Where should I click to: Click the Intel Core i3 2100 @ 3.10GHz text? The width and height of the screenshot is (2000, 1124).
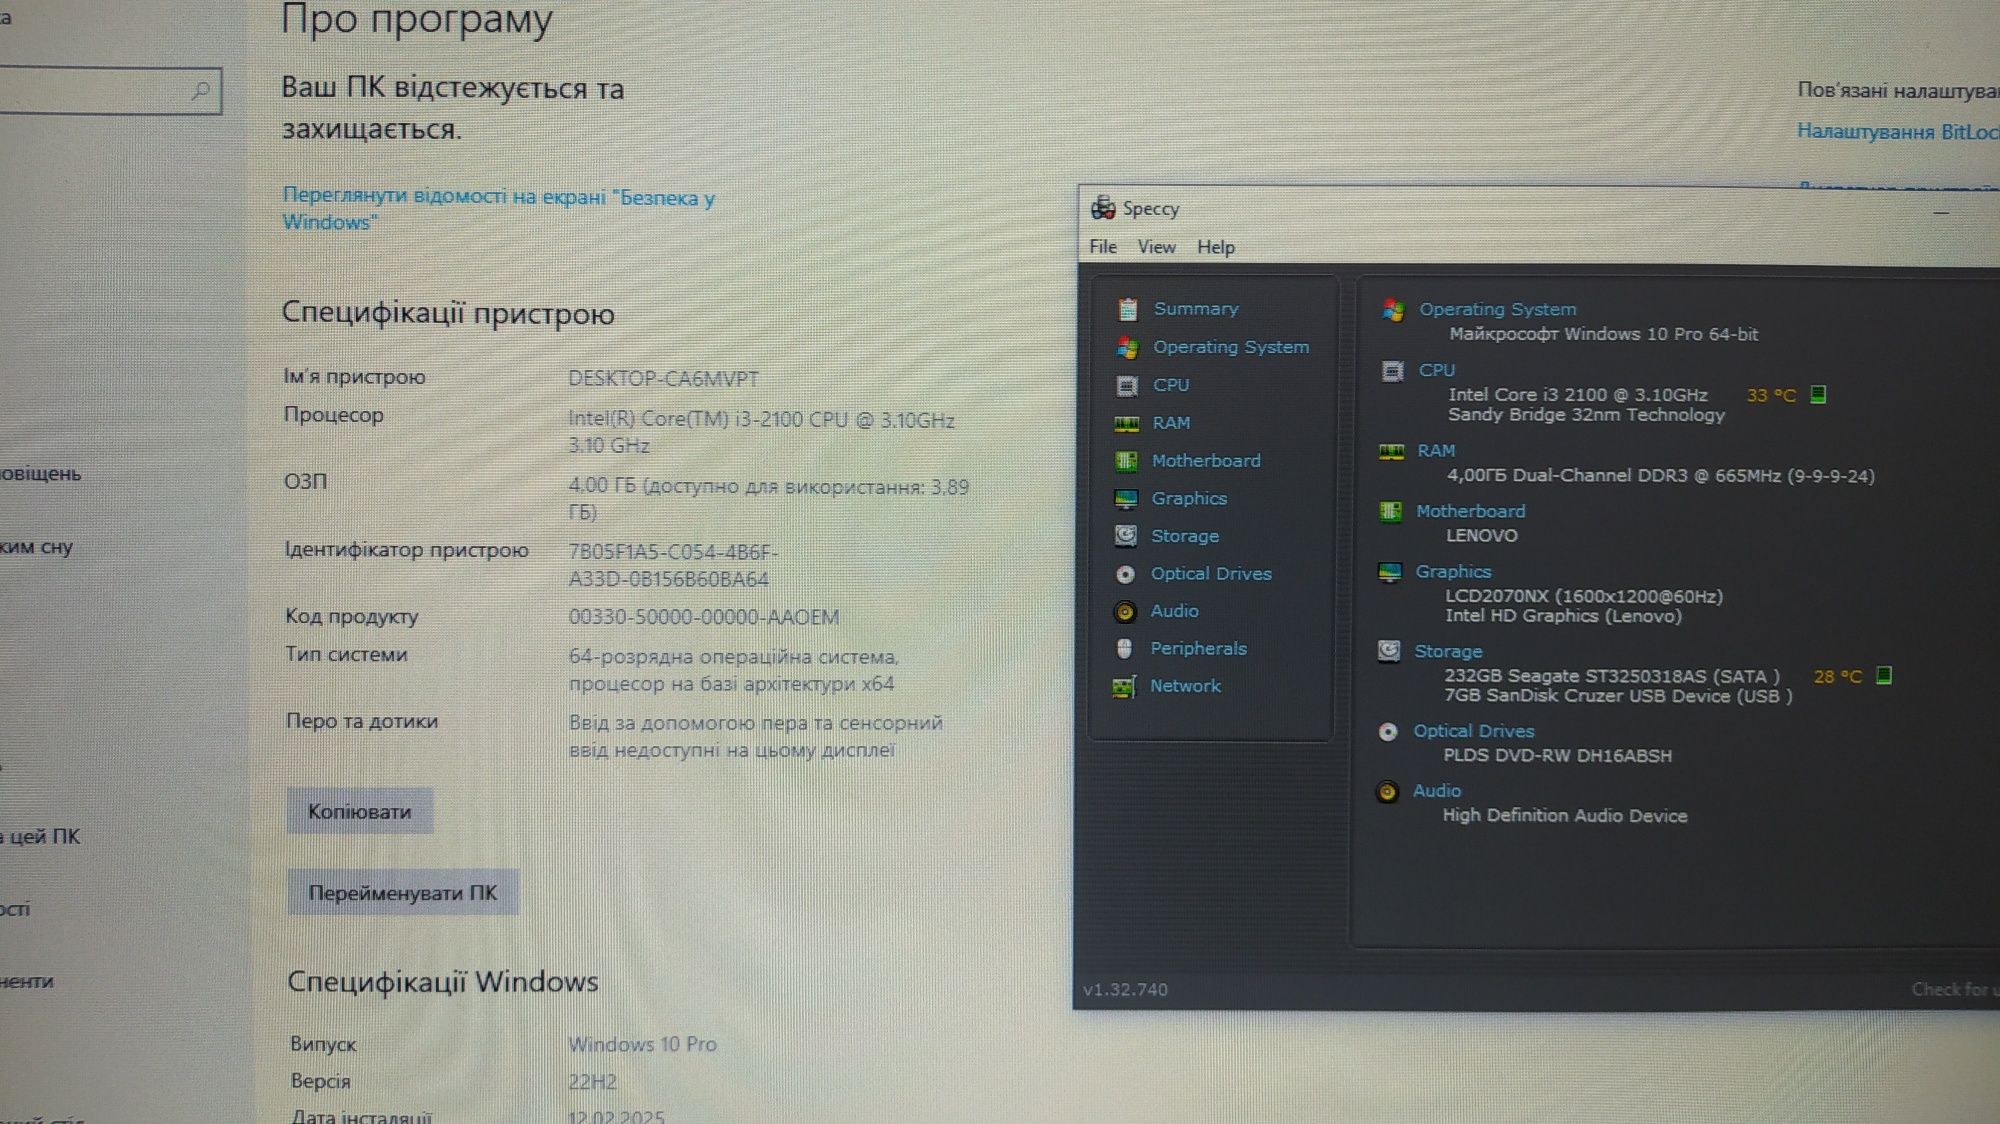pyautogui.click(x=1577, y=395)
